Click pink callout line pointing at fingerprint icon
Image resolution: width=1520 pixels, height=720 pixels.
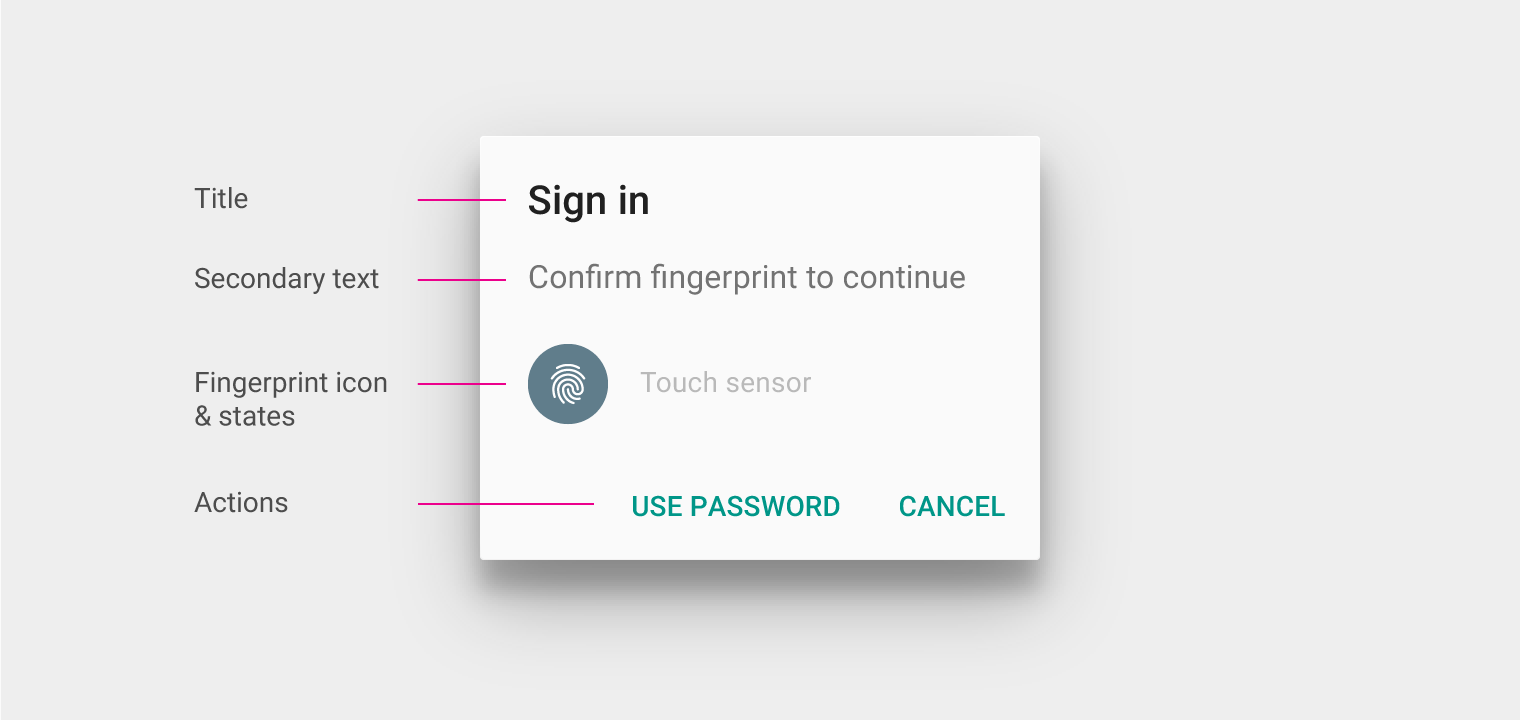[462, 384]
